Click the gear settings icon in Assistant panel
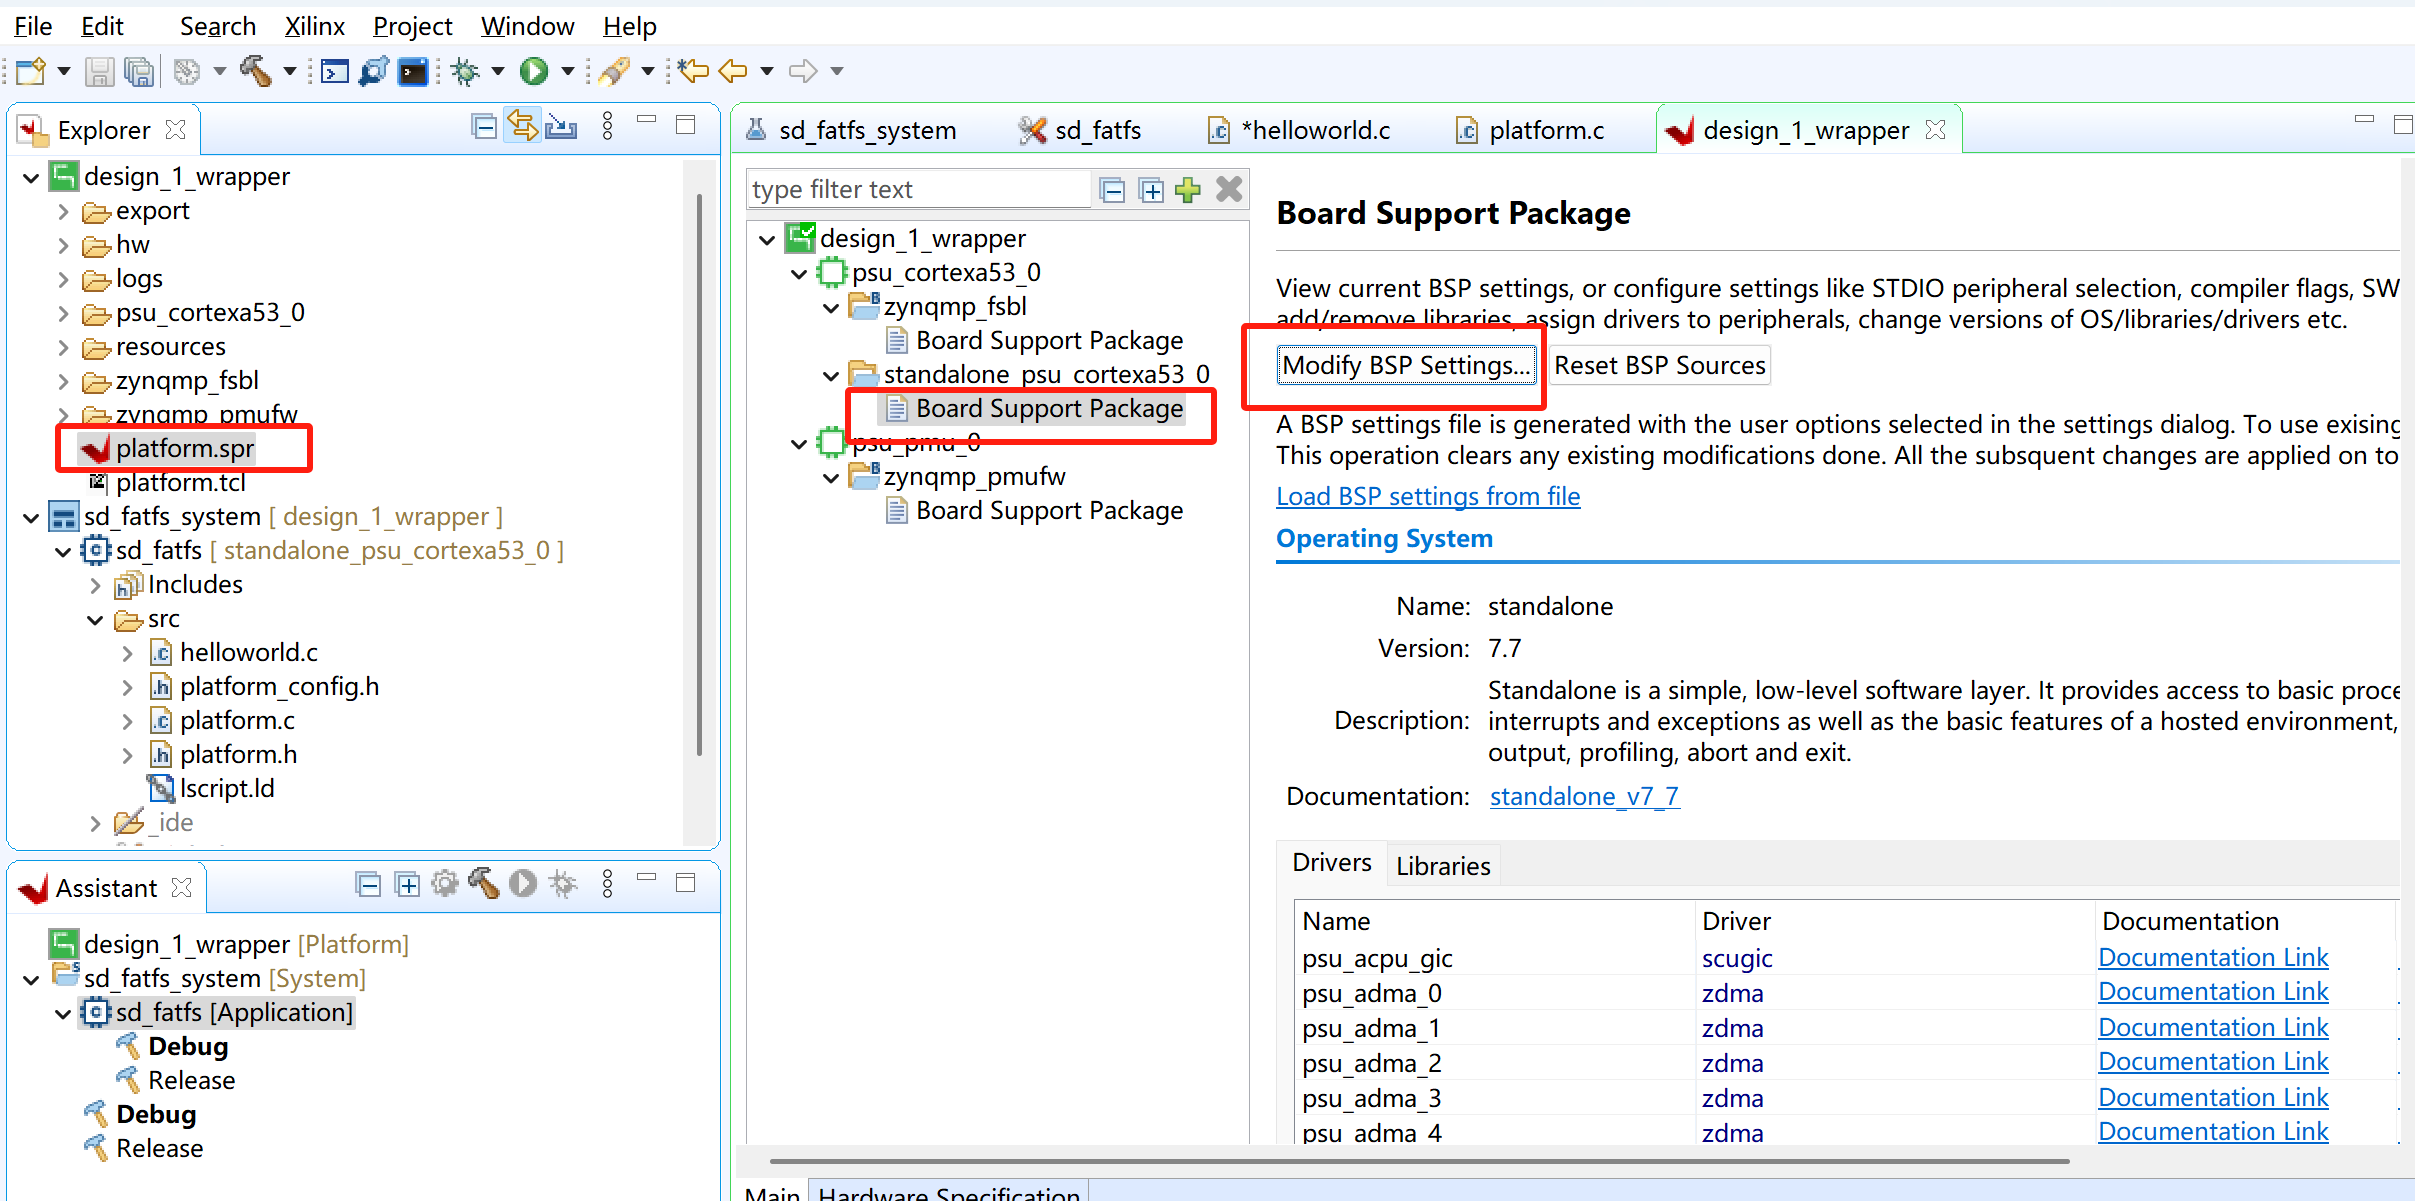 (x=445, y=884)
